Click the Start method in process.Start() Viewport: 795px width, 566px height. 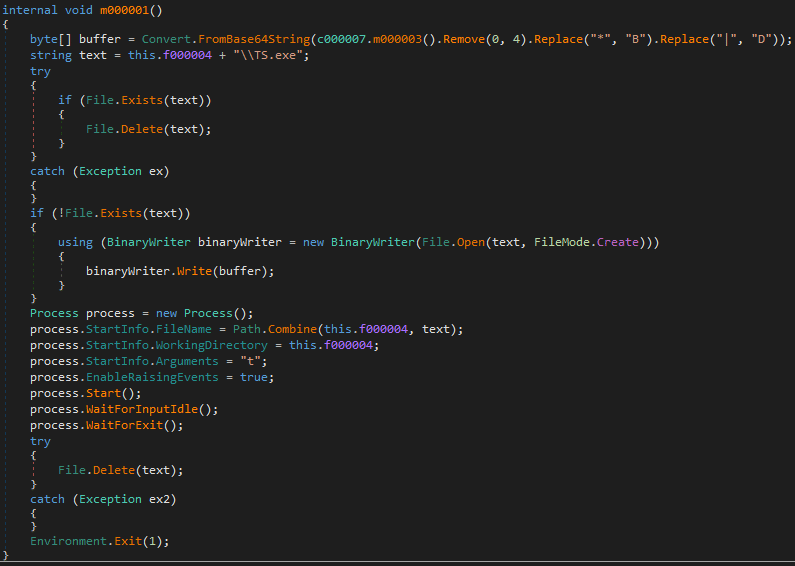[103, 393]
